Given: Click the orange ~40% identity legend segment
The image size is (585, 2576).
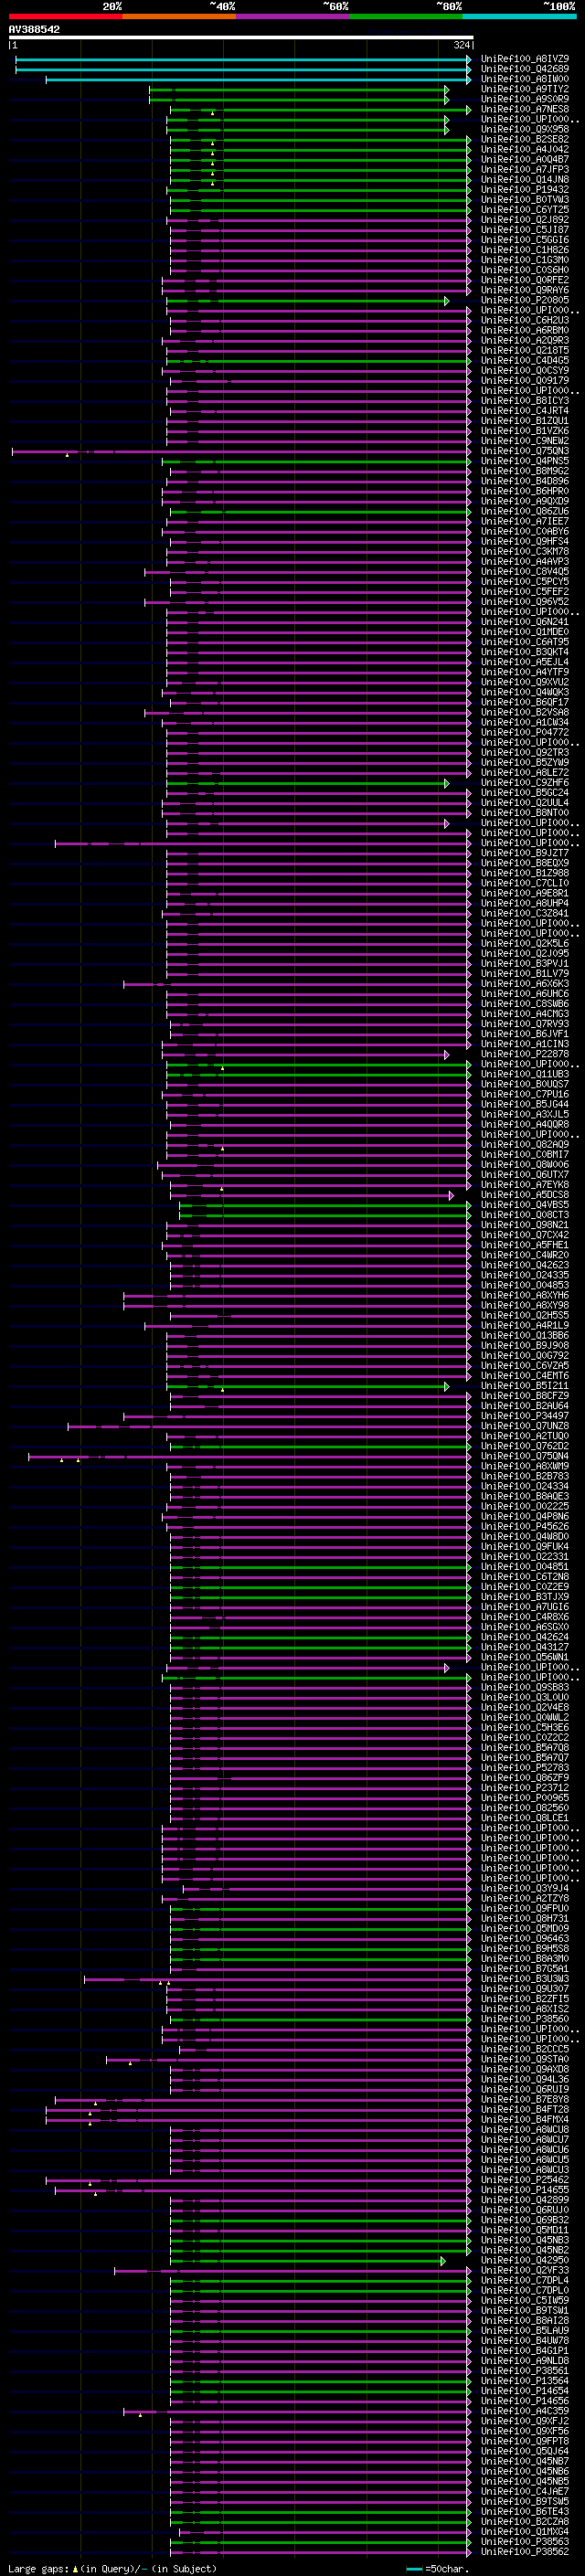Looking at the screenshot, I should tap(179, 16).
